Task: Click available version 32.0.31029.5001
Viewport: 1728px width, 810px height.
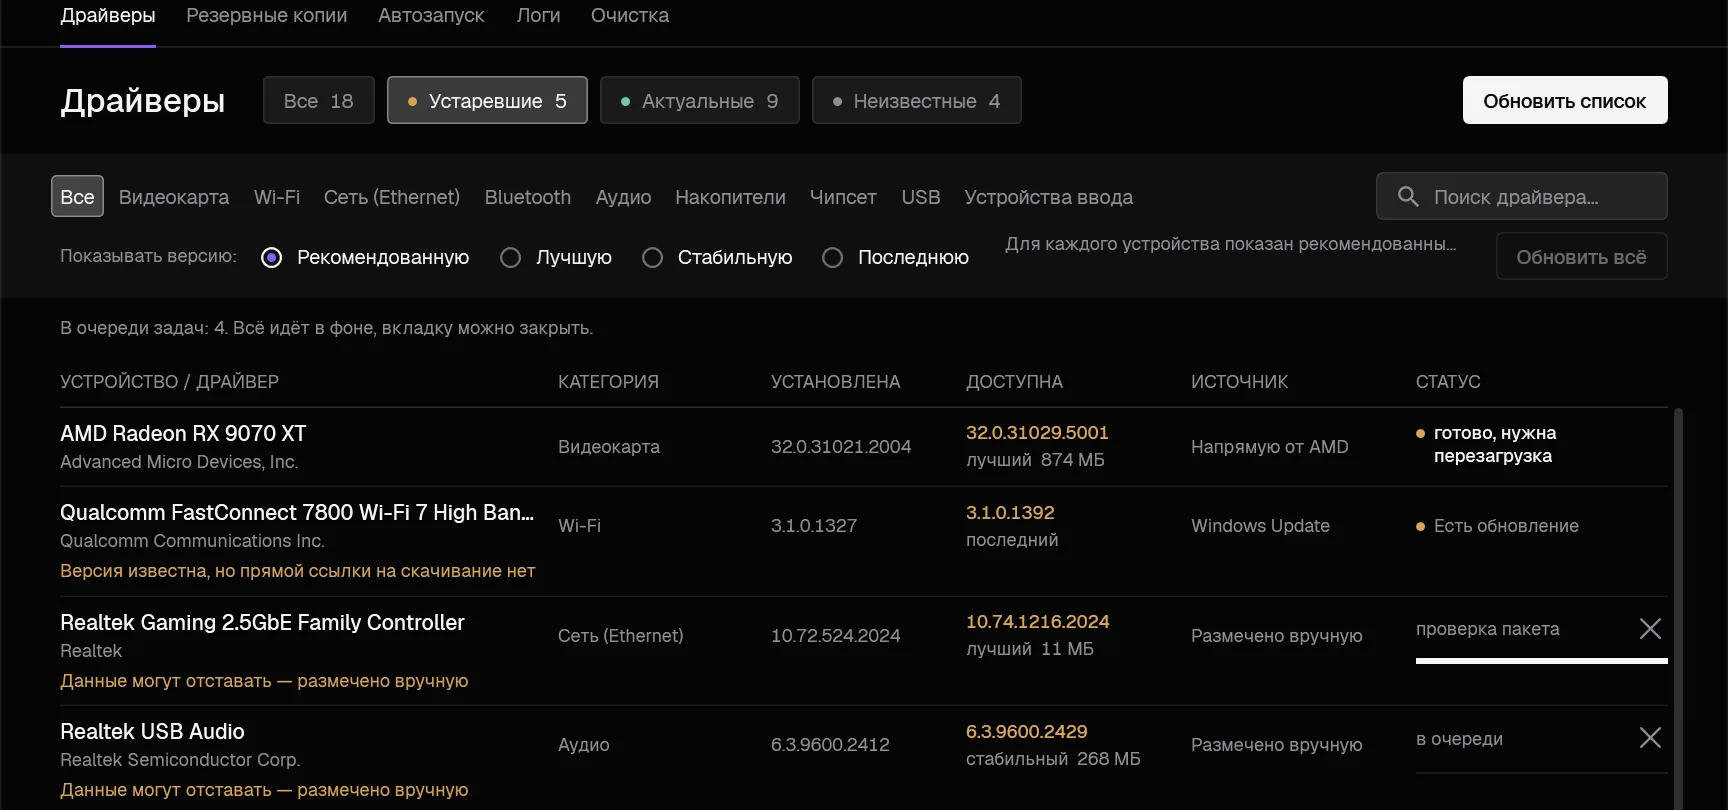Action: [1037, 432]
